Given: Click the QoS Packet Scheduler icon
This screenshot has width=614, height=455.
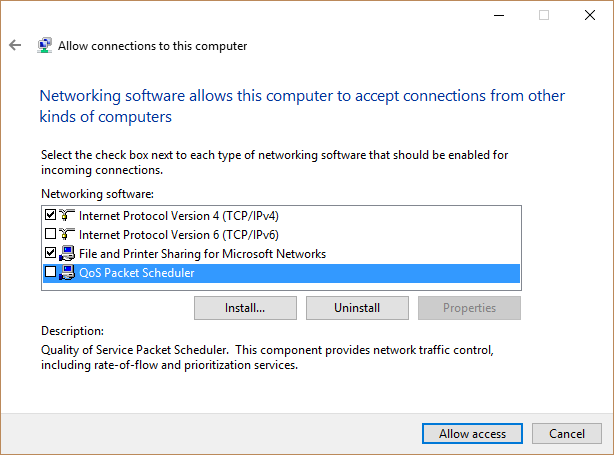Looking at the screenshot, I should pyautogui.click(x=67, y=273).
